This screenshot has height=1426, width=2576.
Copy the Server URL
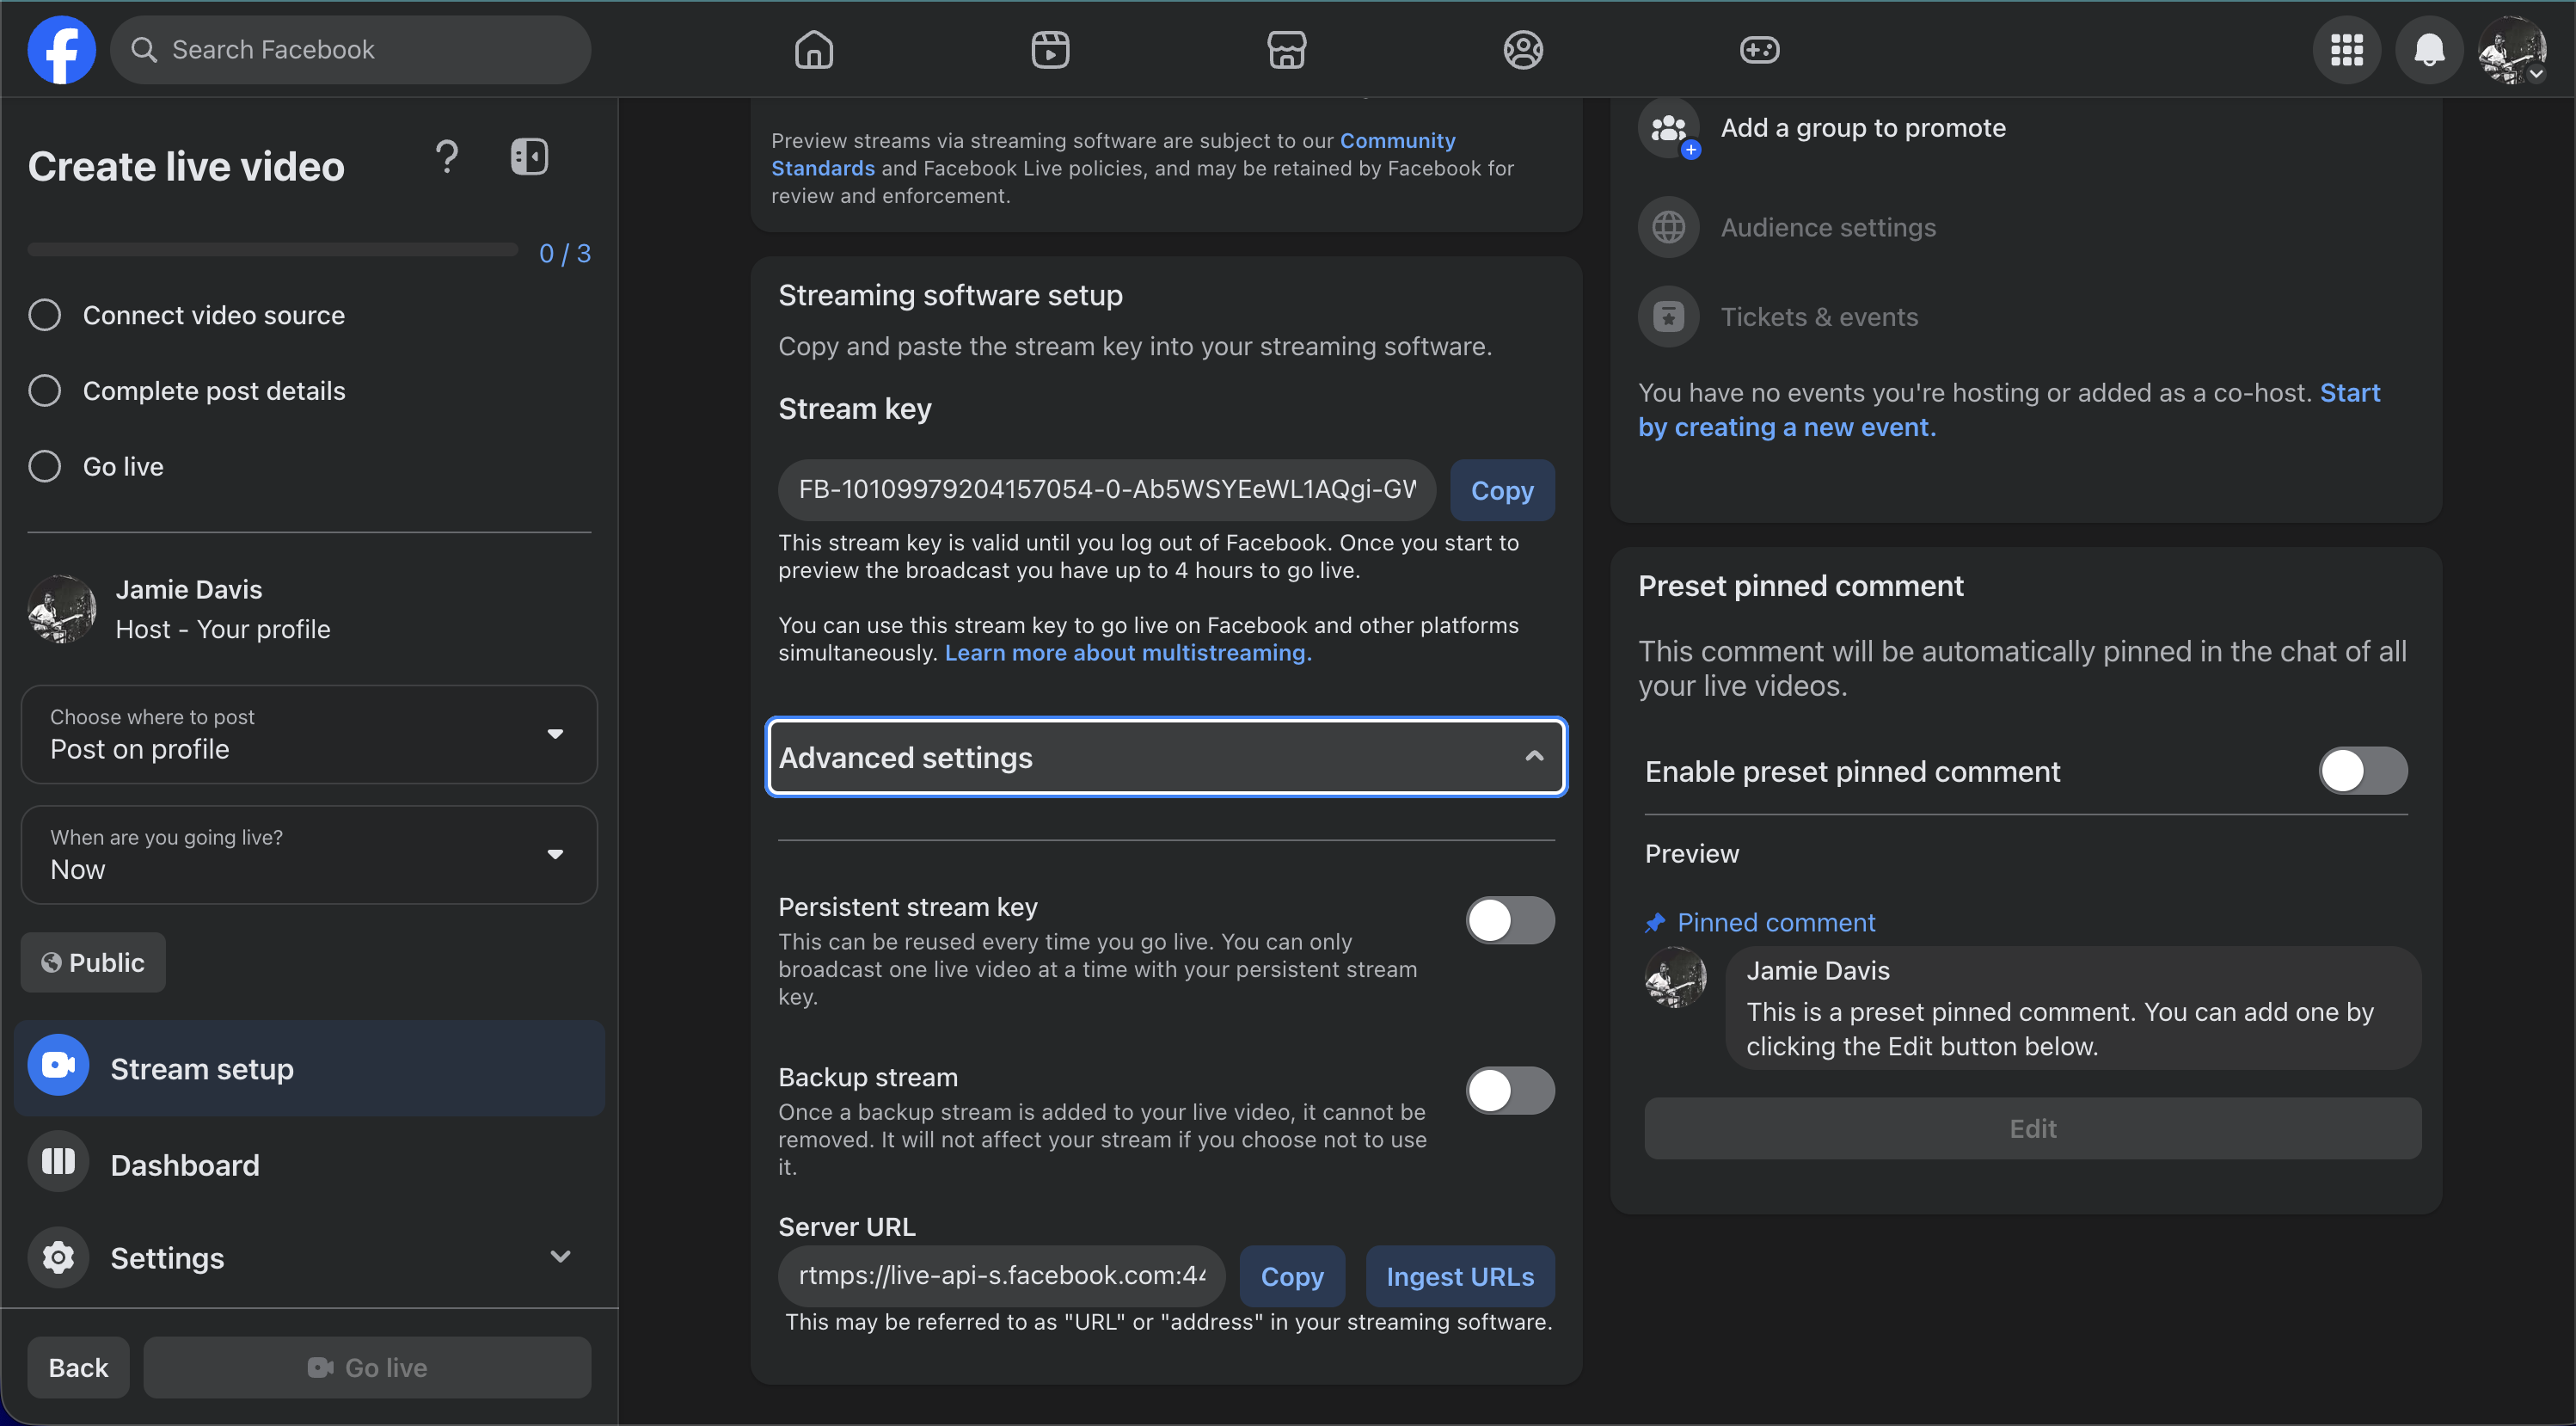point(1292,1276)
